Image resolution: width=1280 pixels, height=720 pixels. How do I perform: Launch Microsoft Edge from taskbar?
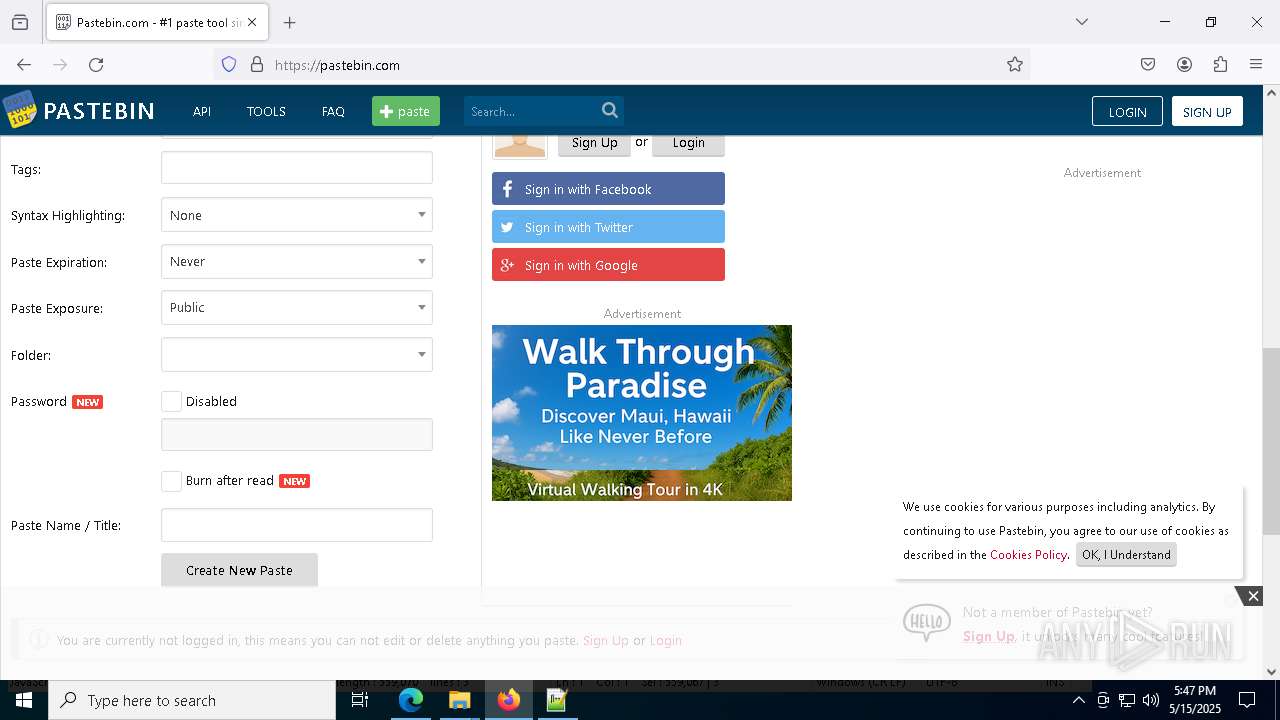(x=411, y=700)
